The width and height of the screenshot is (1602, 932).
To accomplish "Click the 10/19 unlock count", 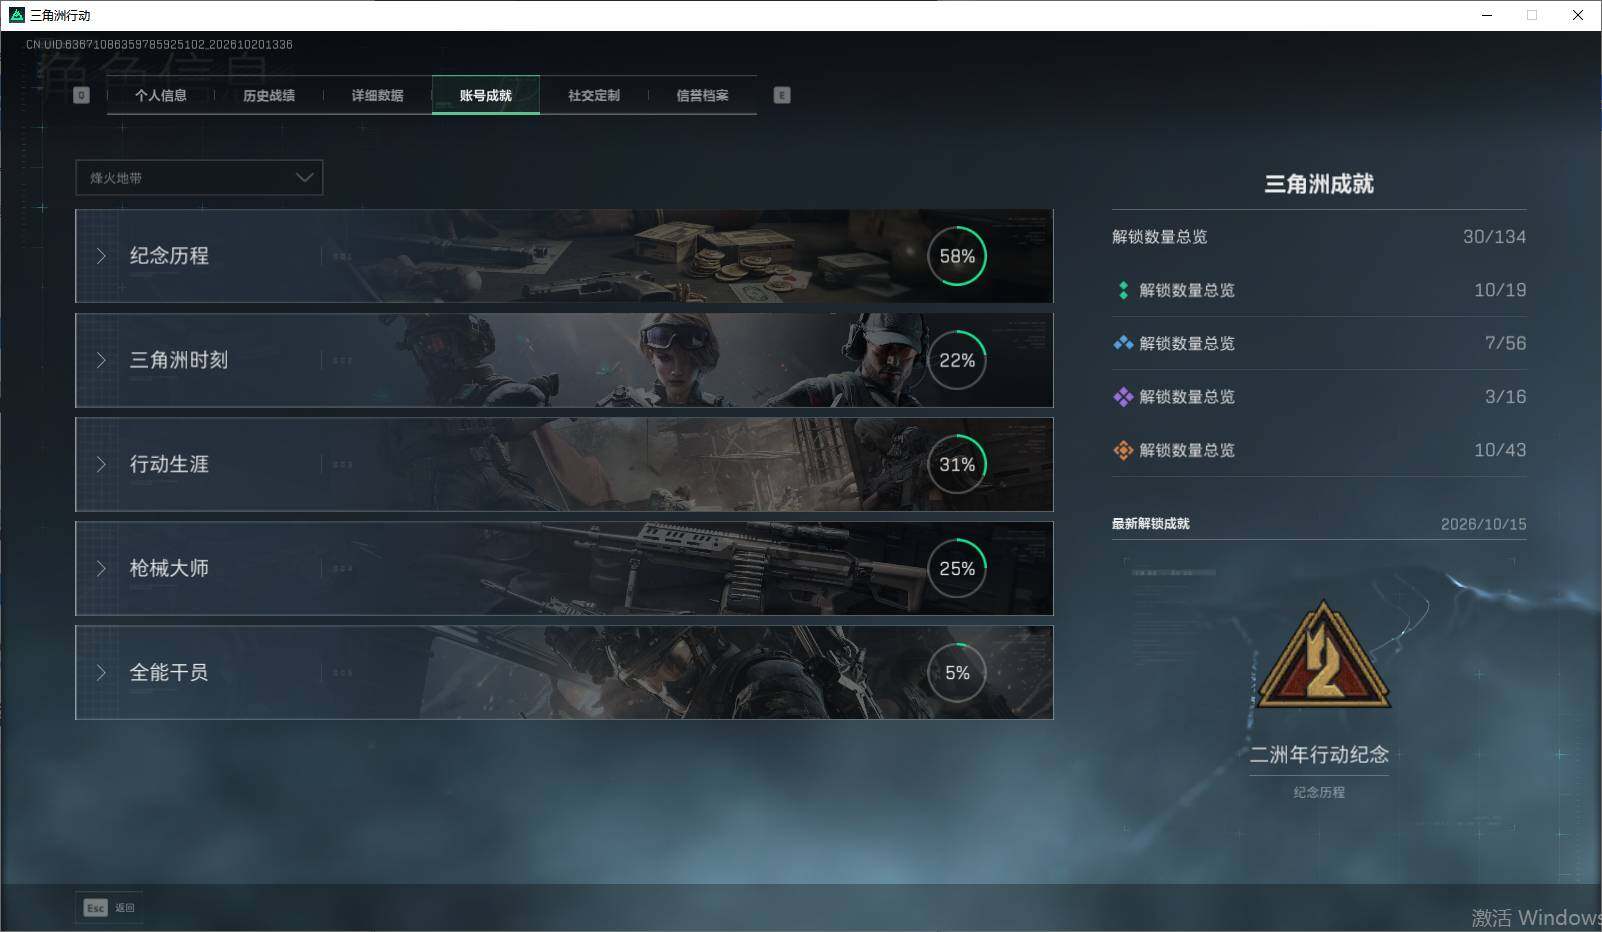I will point(1500,290).
